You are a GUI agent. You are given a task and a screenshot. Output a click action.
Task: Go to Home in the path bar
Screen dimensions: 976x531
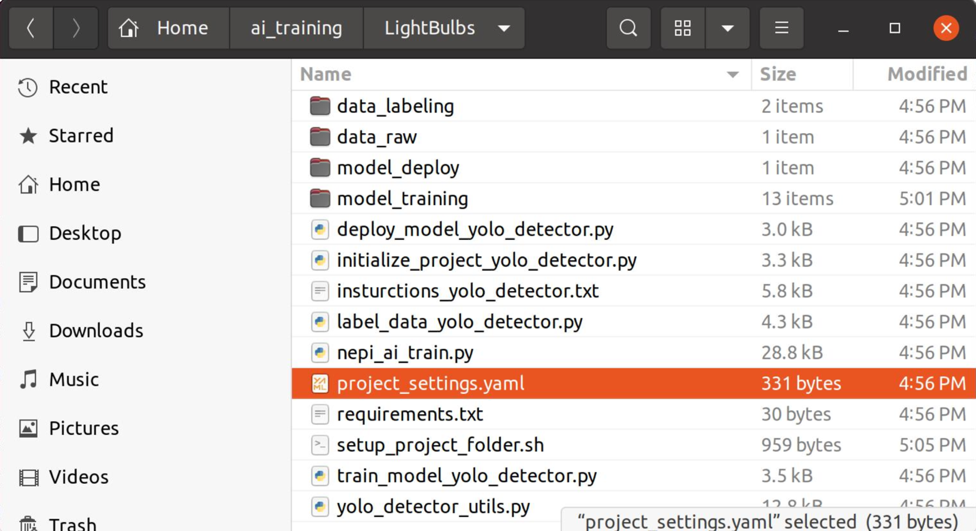(x=168, y=29)
